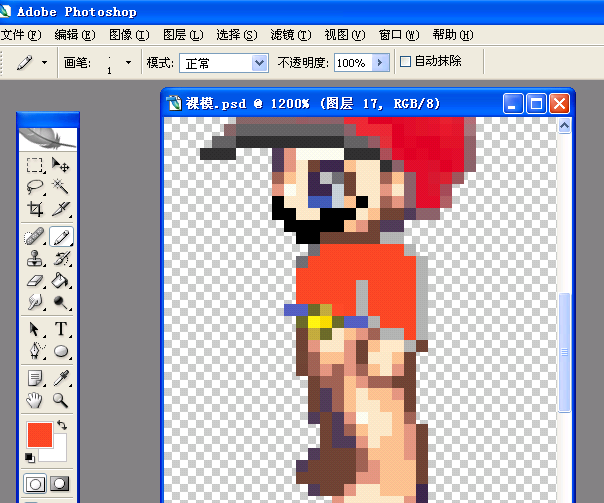
Task: Select the Lasso tool
Action: click(x=35, y=187)
